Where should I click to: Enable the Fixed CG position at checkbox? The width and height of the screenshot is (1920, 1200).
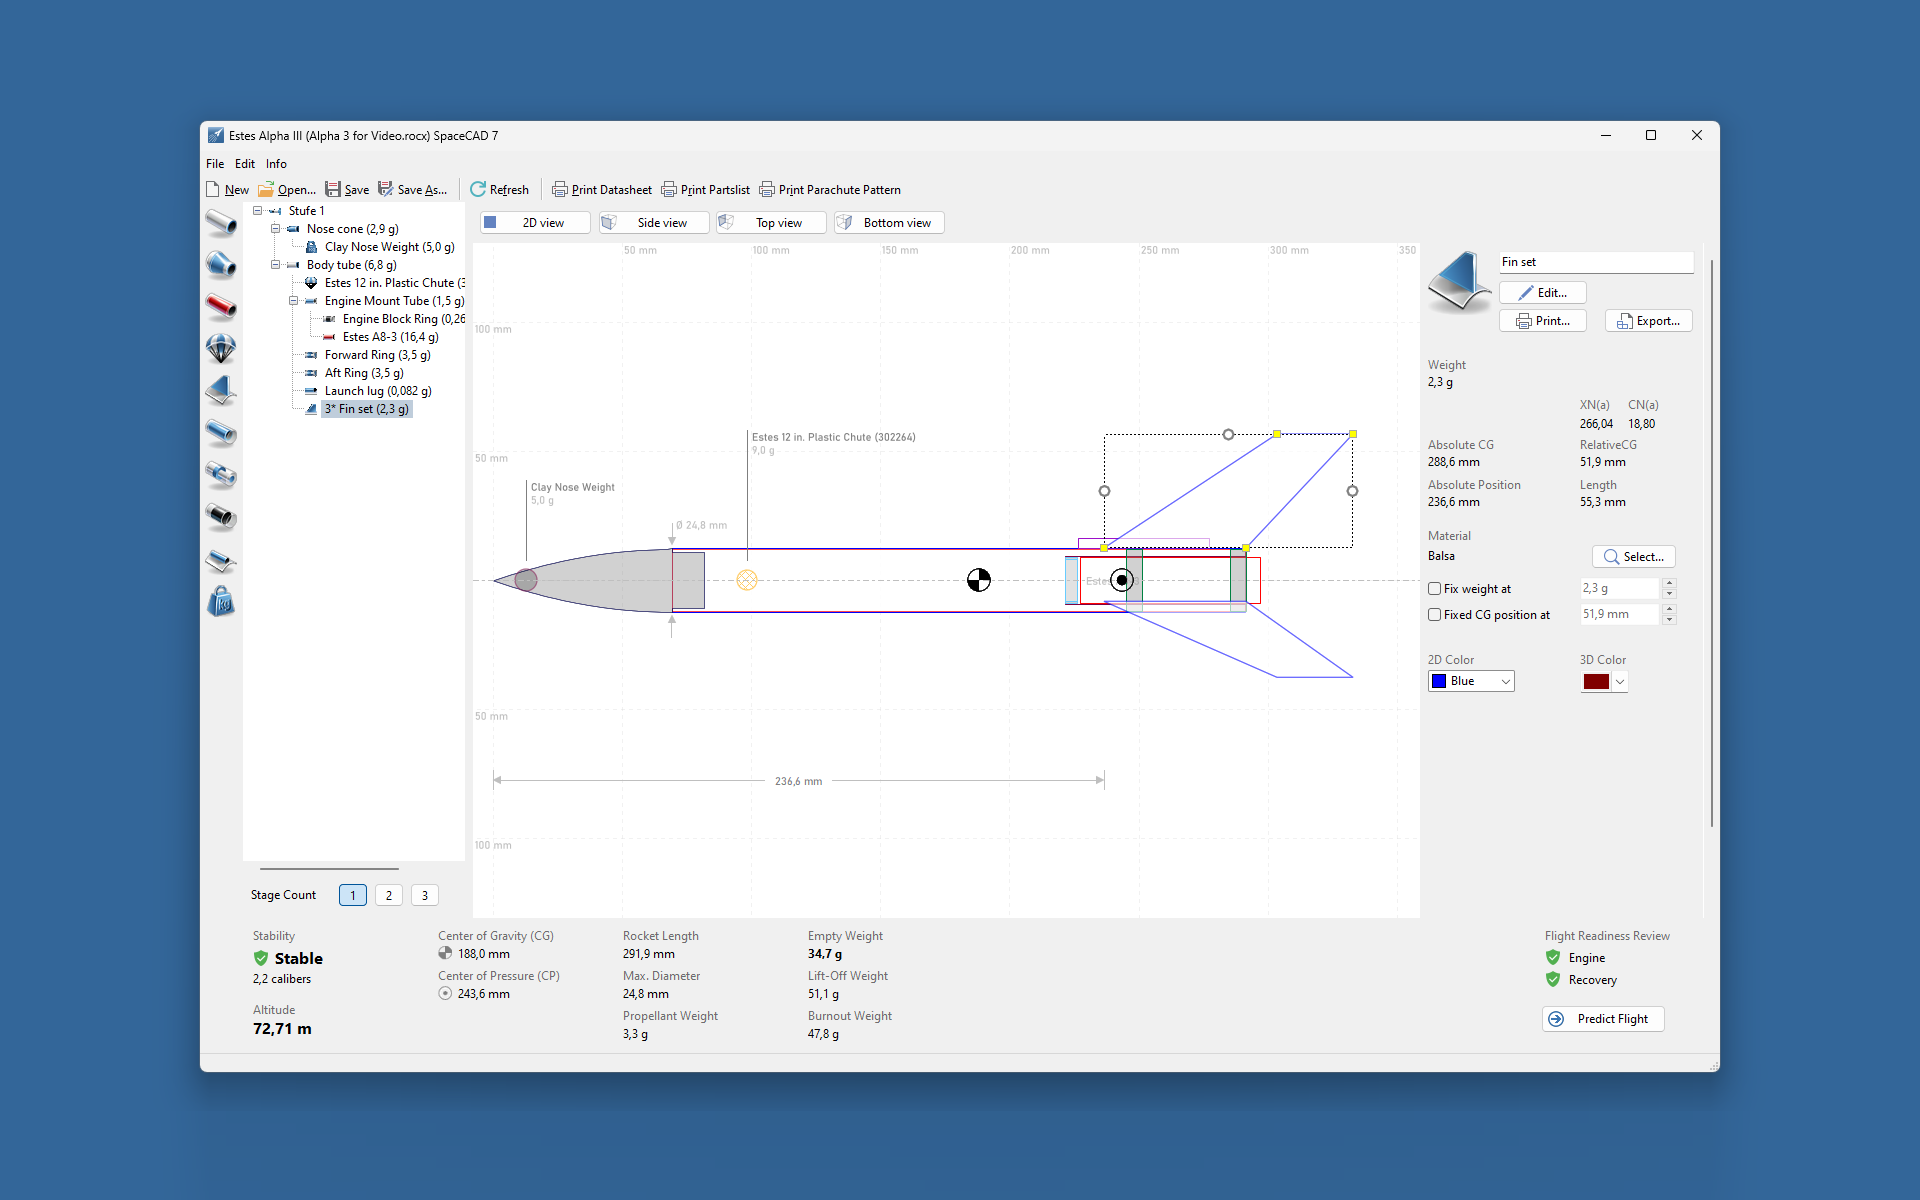tap(1435, 615)
